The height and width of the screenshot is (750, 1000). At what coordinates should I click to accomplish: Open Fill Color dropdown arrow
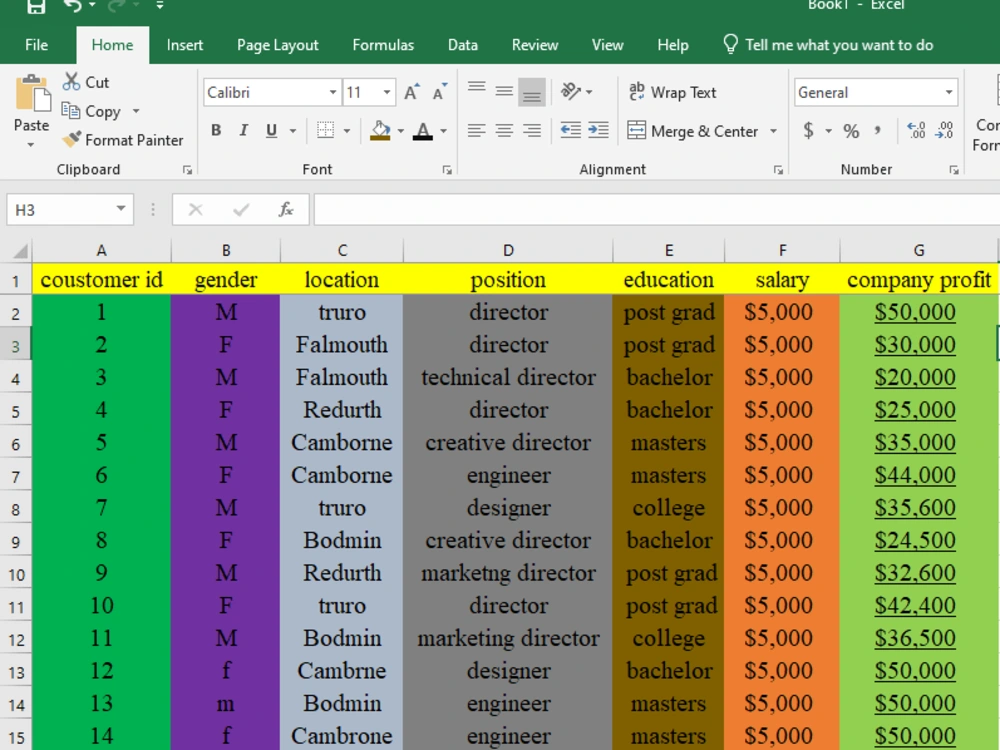401,131
